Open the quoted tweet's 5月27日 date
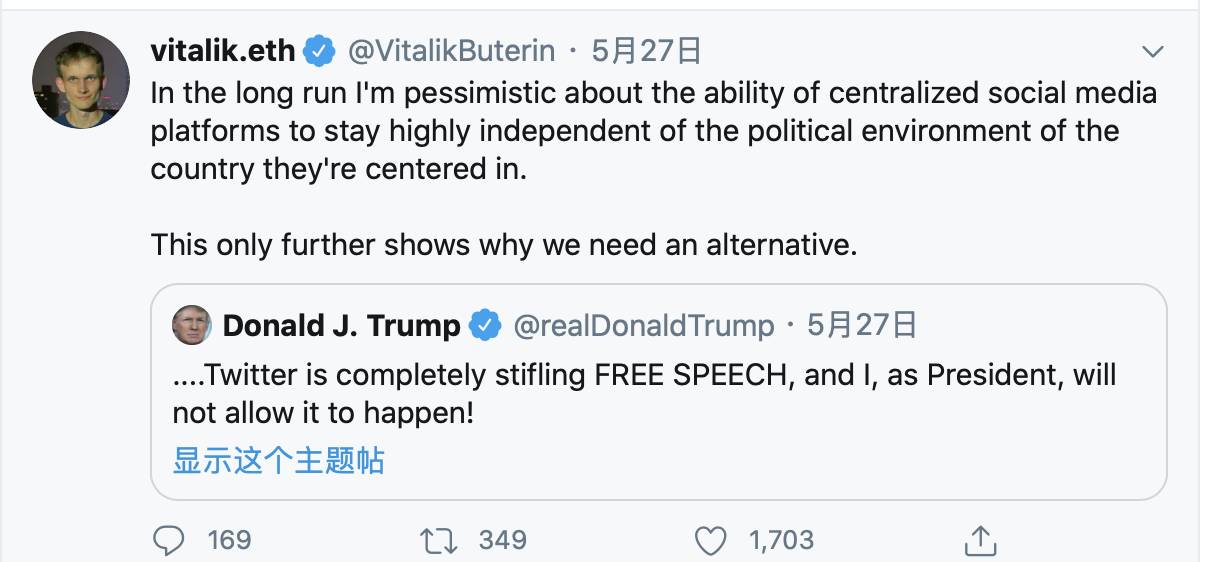This screenshot has height=562, width=1222. coord(862,325)
